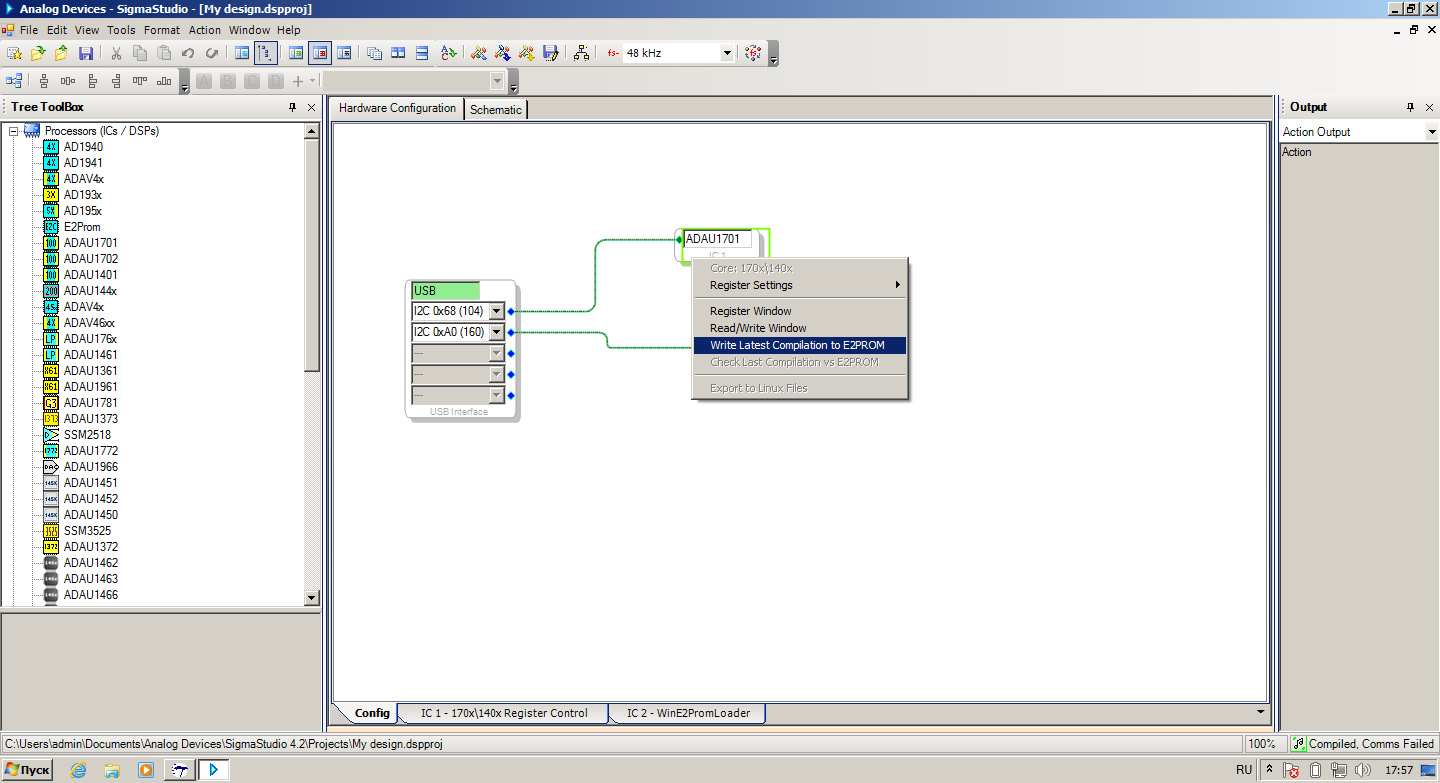Toggle auto-hide pin on Output panel

pyautogui.click(x=1410, y=107)
